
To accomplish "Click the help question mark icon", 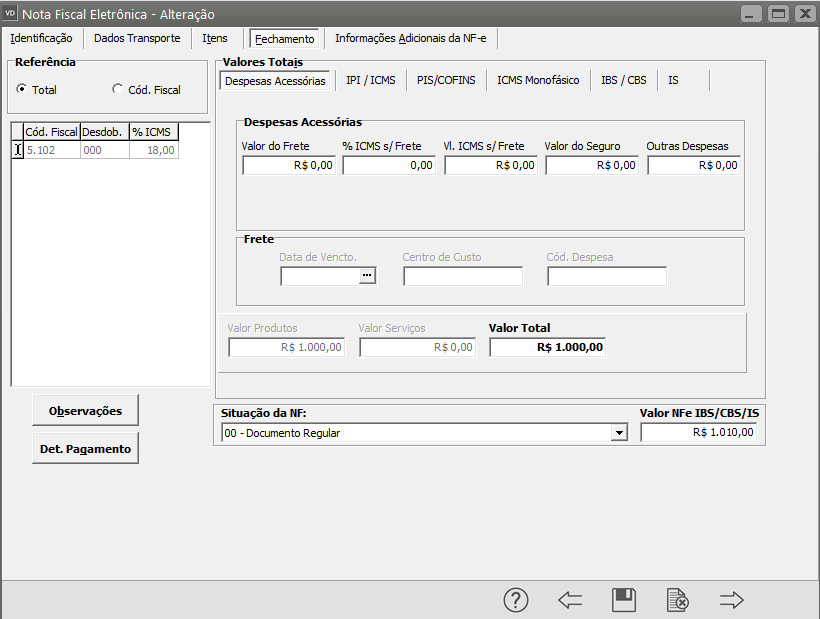I will coord(515,600).
